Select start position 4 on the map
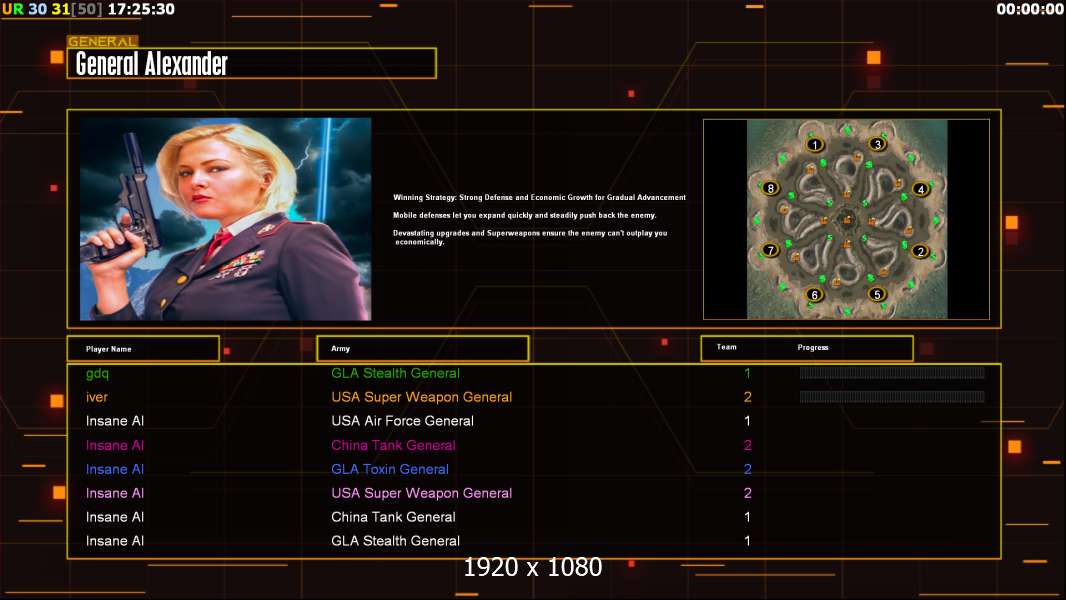The width and height of the screenshot is (1066, 600). tap(921, 189)
